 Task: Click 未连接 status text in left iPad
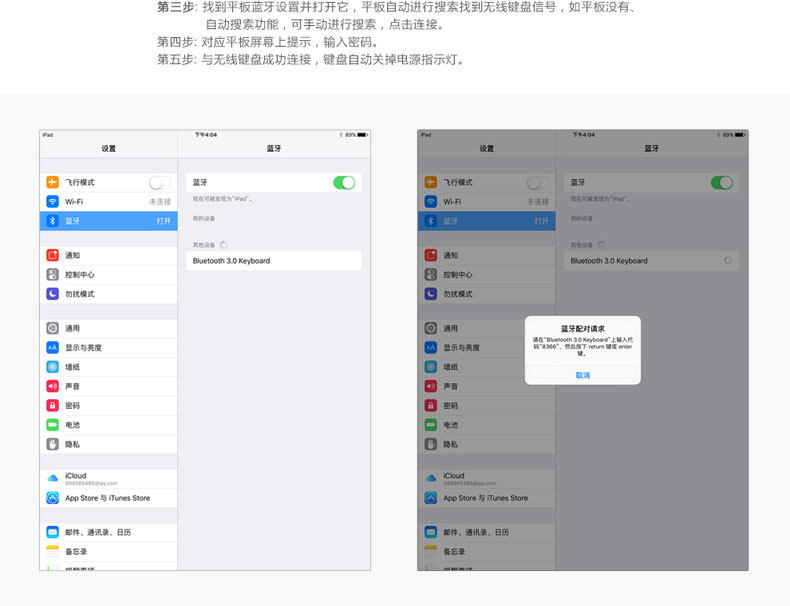coord(160,201)
